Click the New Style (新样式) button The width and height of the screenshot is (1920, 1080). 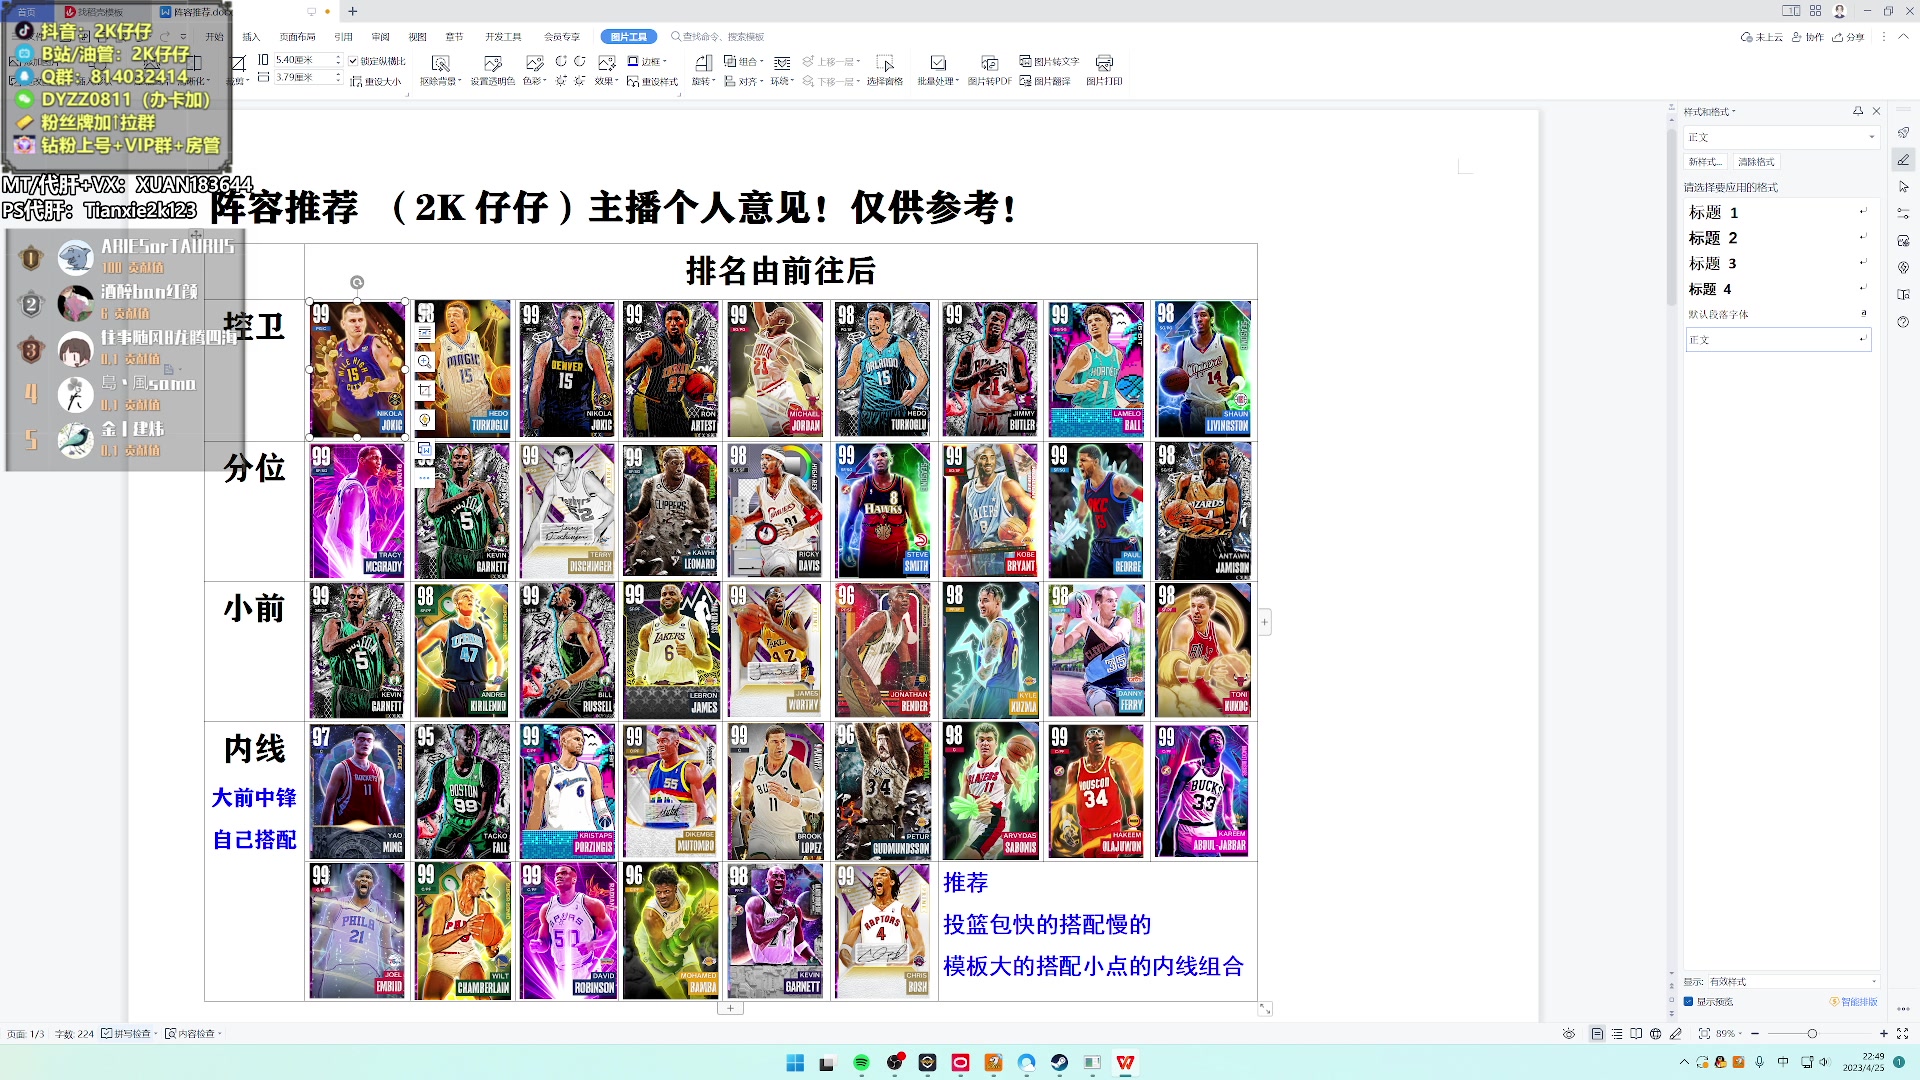(x=1705, y=162)
